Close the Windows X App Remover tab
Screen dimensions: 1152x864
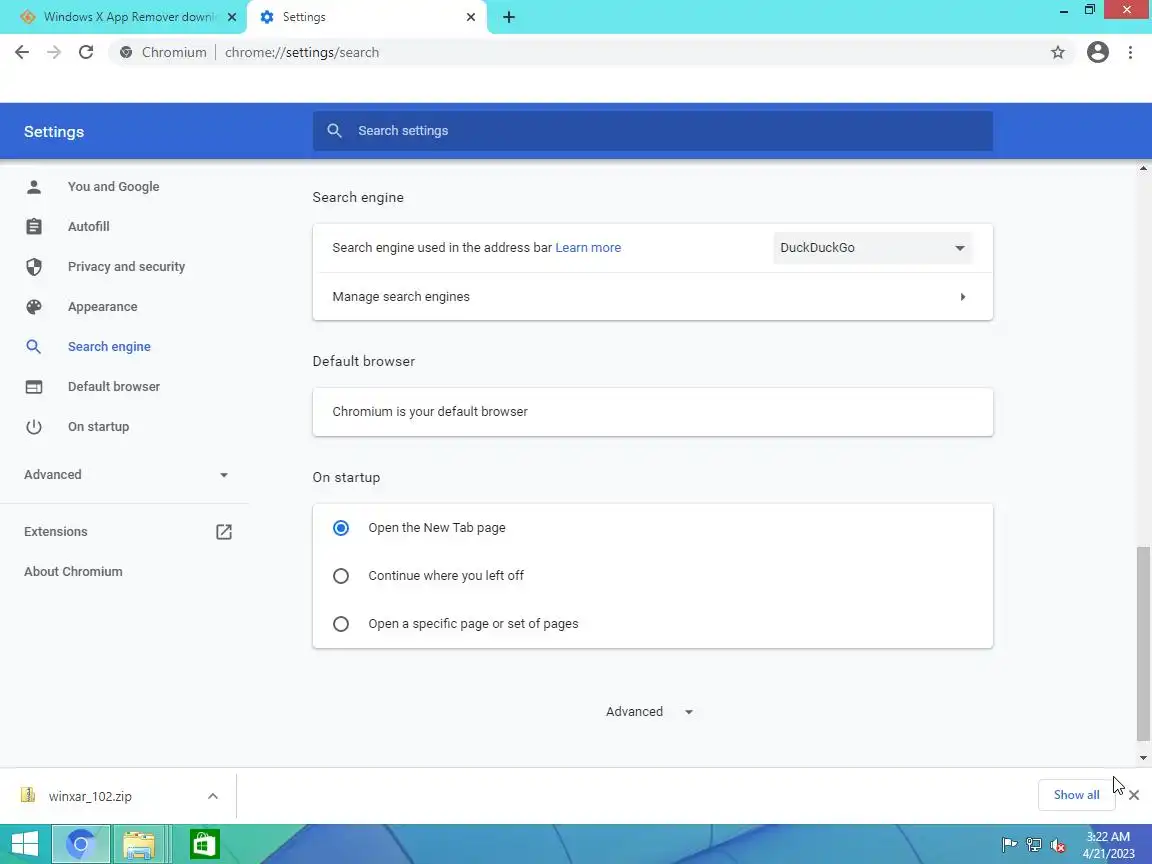click(x=232, y=17)
